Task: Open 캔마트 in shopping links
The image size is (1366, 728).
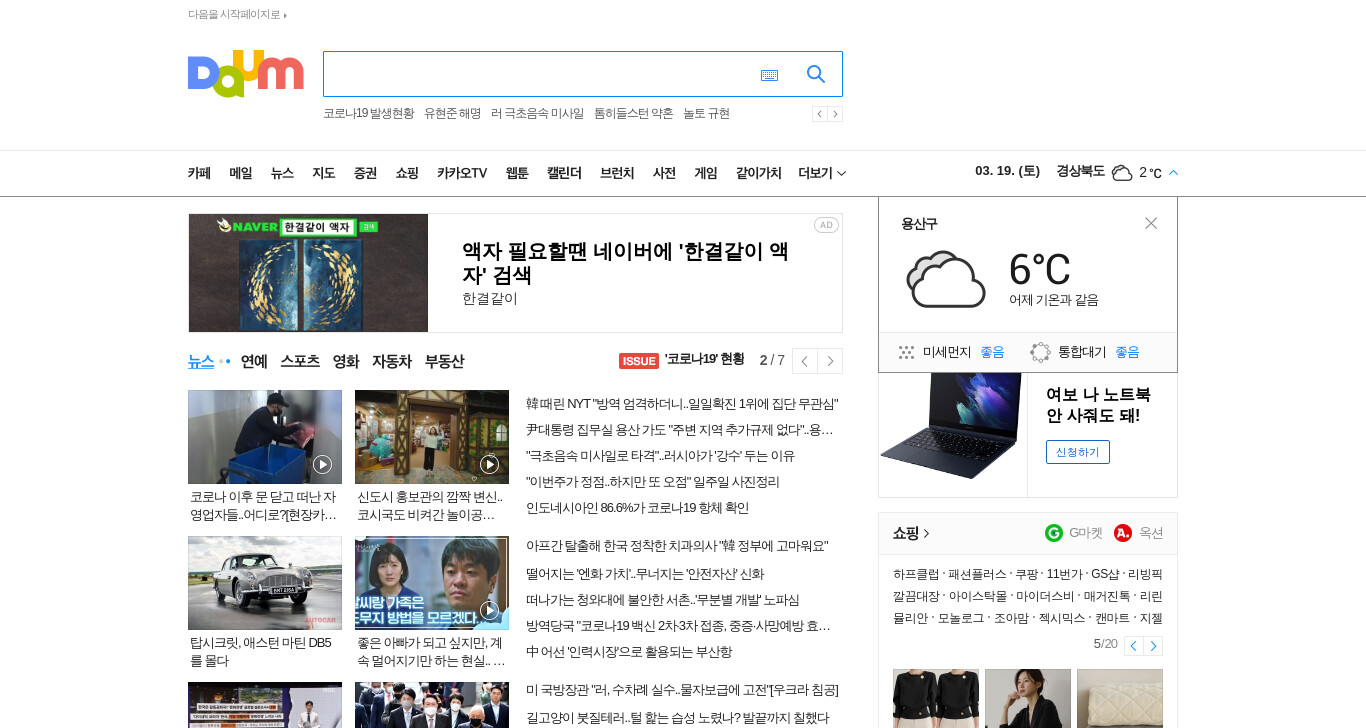Action: click(x=1112, y=618)
